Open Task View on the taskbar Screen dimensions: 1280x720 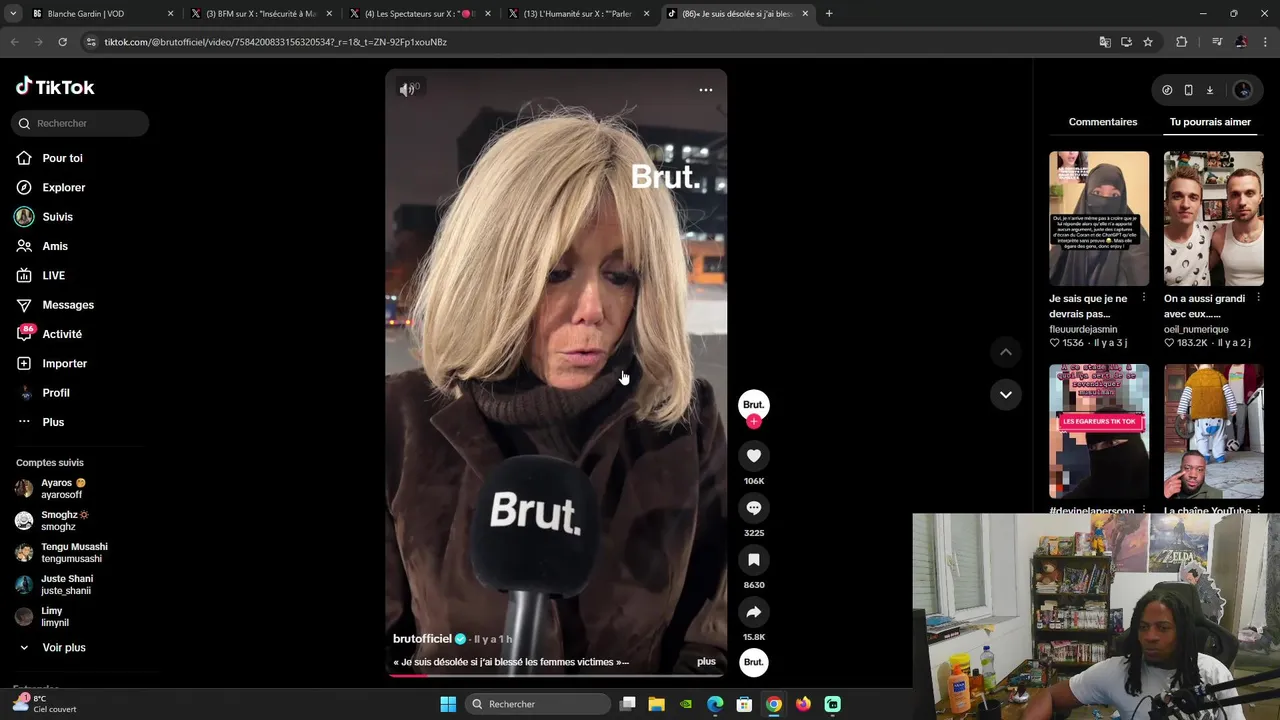(x=628, y=704)
